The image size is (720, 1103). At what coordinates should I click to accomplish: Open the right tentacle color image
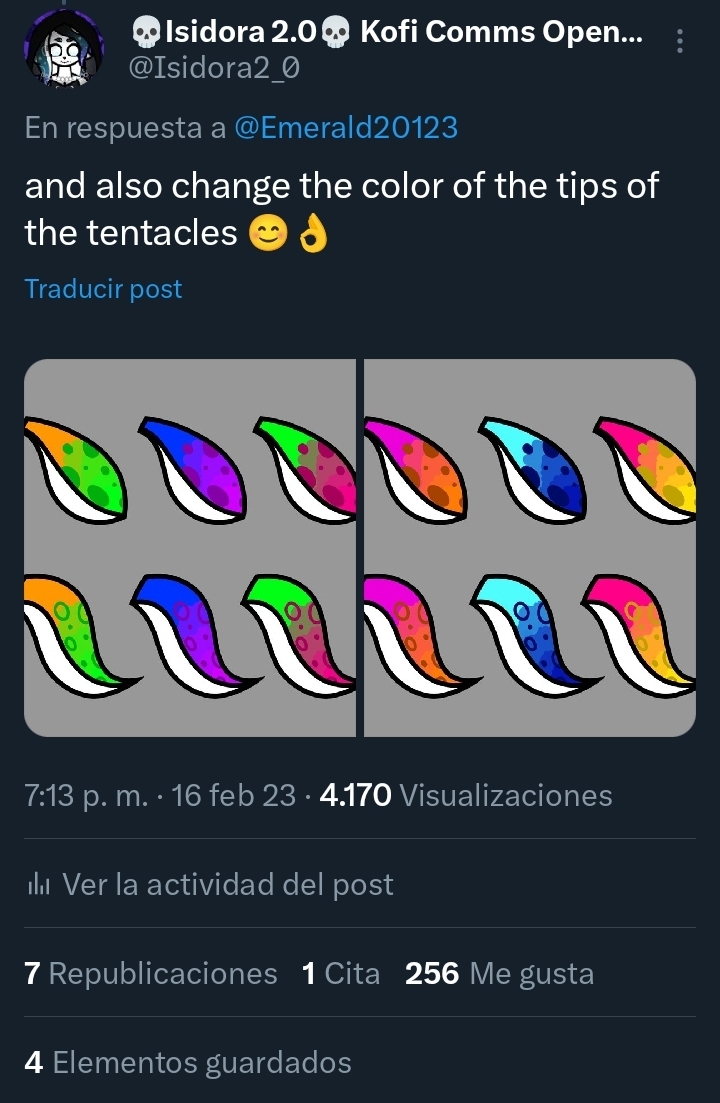[x=530, y=548]
